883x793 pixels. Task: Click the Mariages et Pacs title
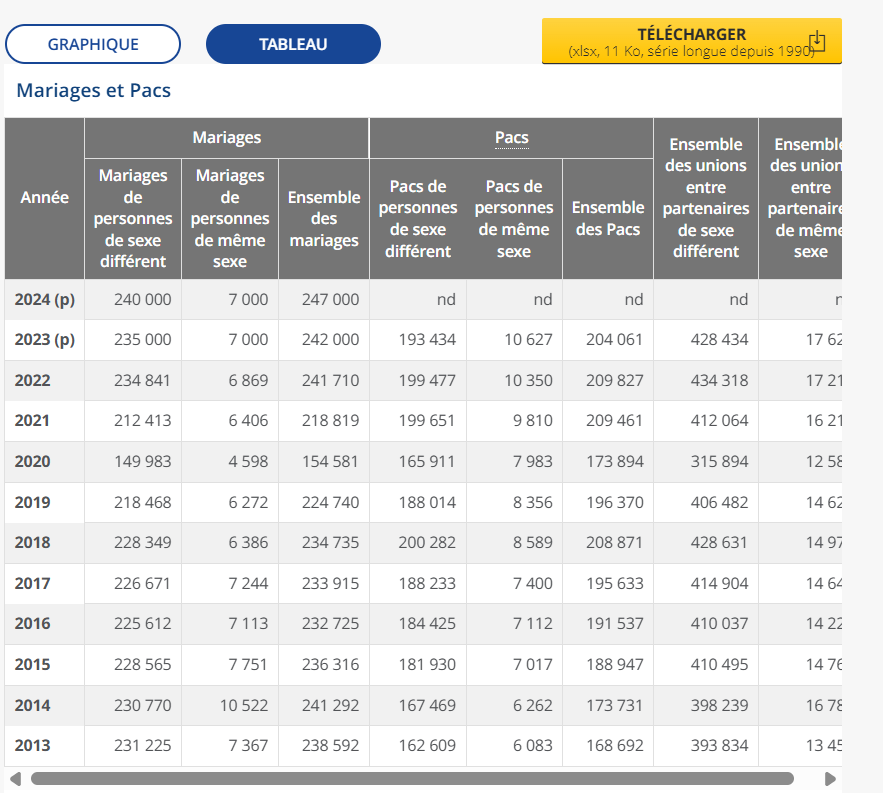(x=94, y=91)
